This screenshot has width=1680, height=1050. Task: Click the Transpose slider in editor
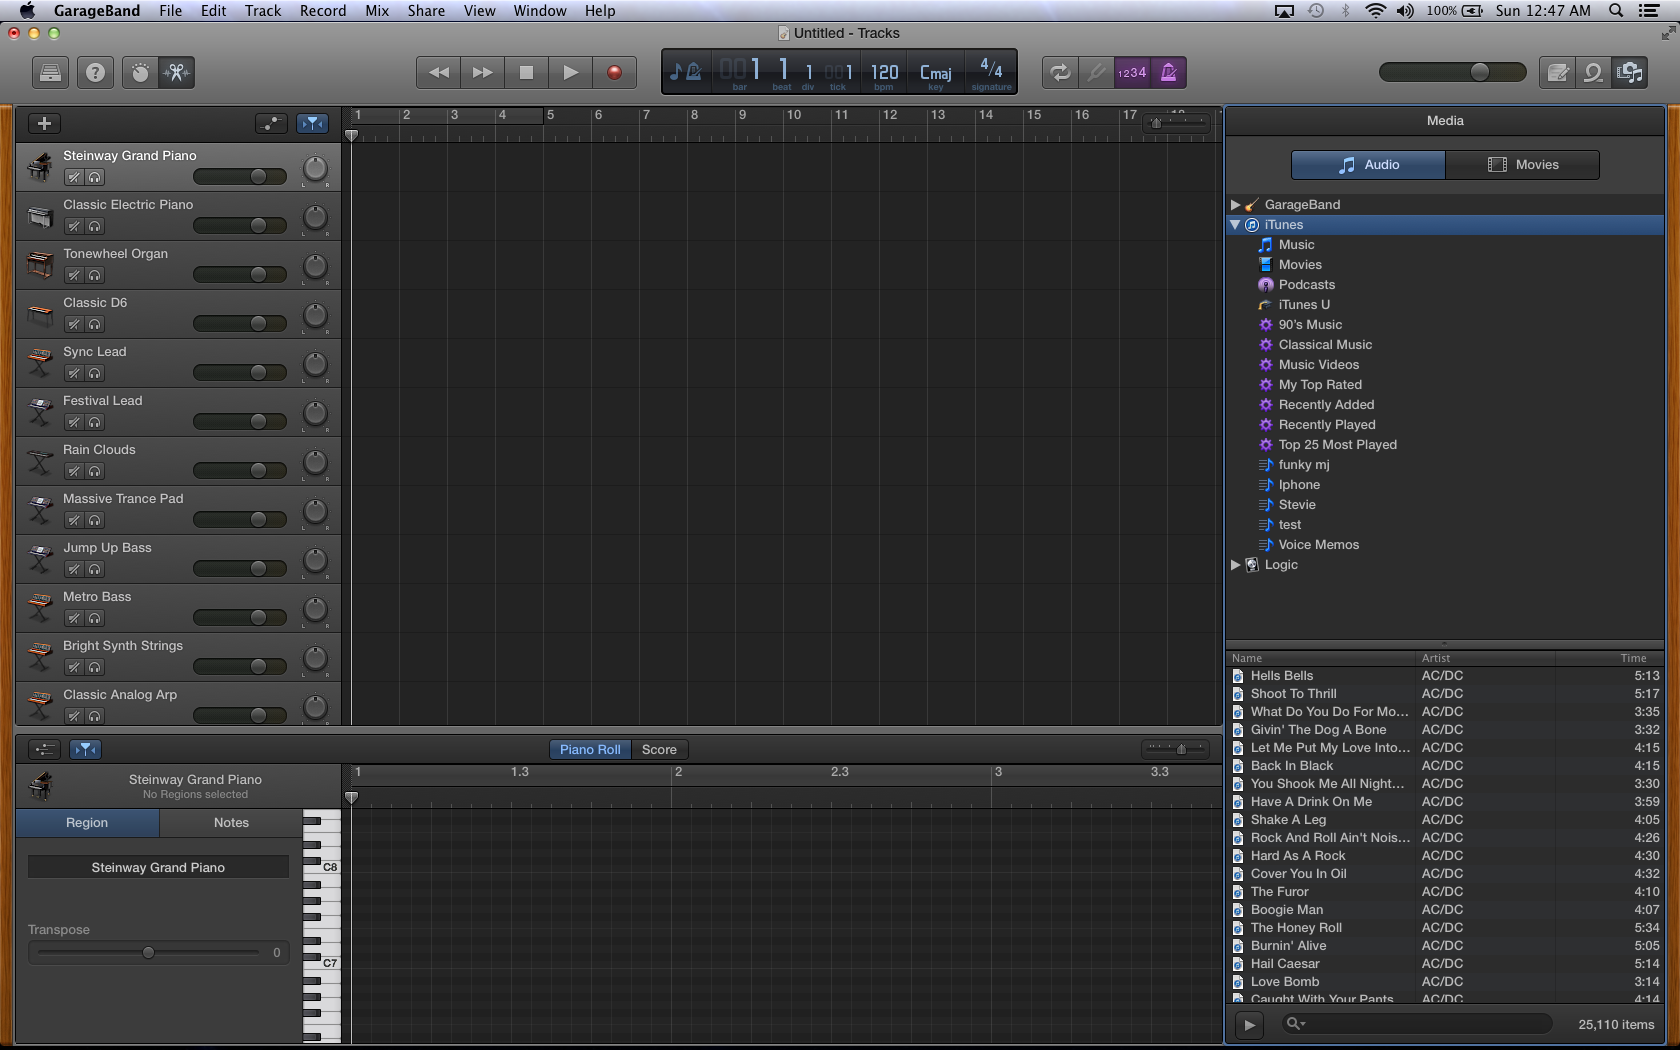click(148, 952)
